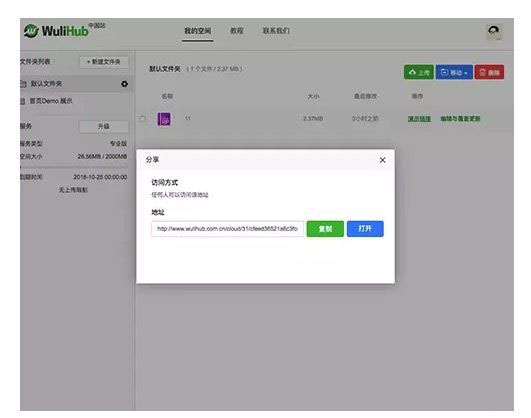Open the 教程 tab
The image size is (531, 418).
[x=237, y=31]
